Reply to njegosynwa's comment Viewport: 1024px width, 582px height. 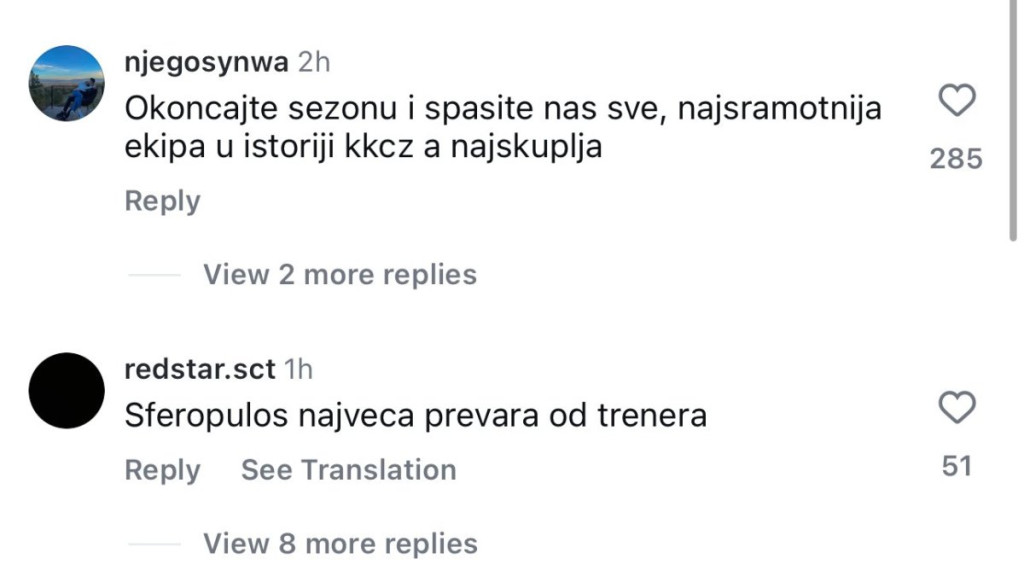162,201
